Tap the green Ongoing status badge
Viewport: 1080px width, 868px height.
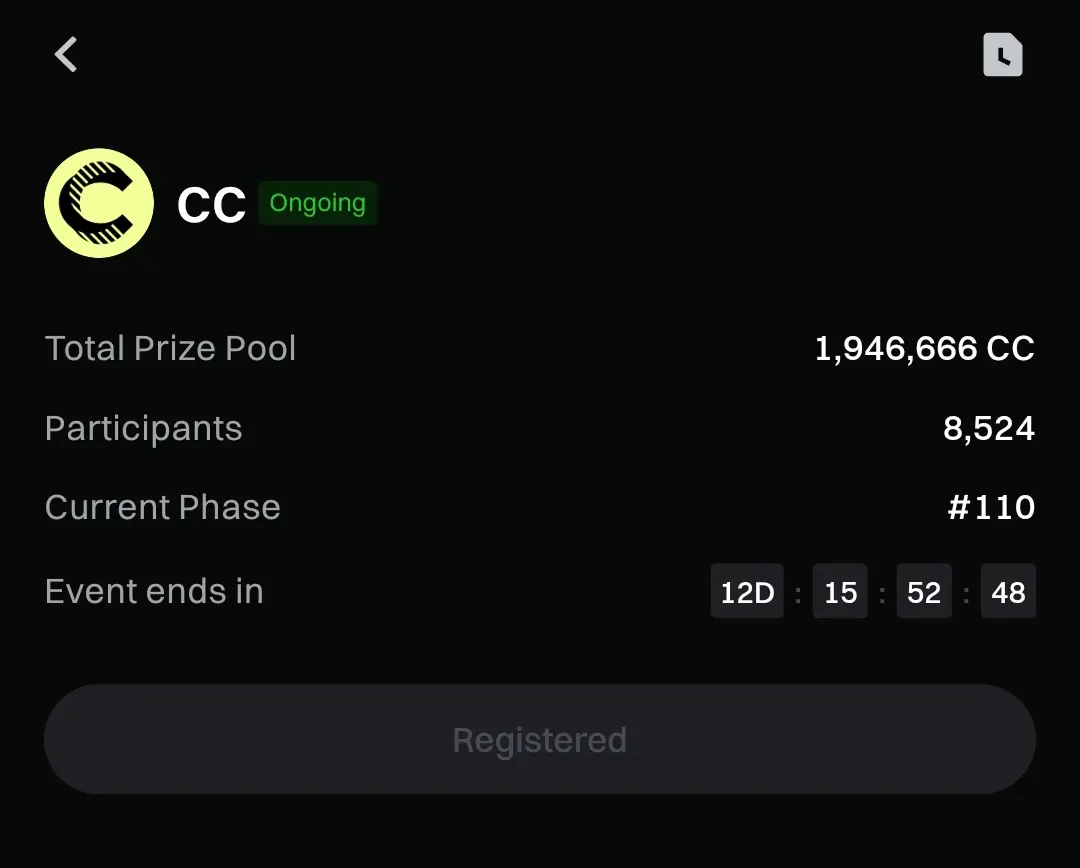pyautogui.click(x=318, y=203)
